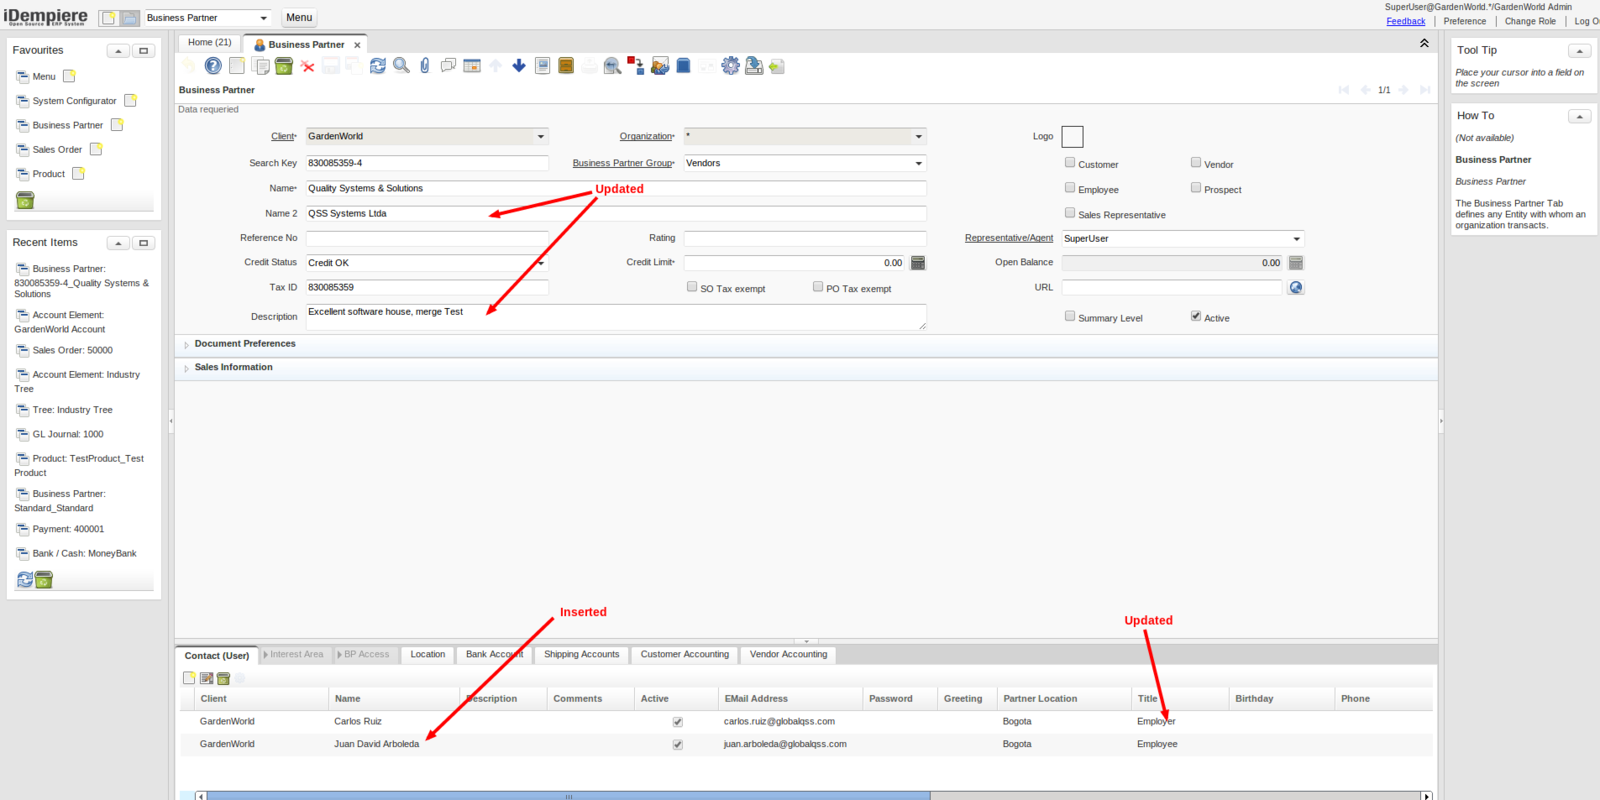
Task: Open the record lookup magnifier icon
Action: [401, 66]
